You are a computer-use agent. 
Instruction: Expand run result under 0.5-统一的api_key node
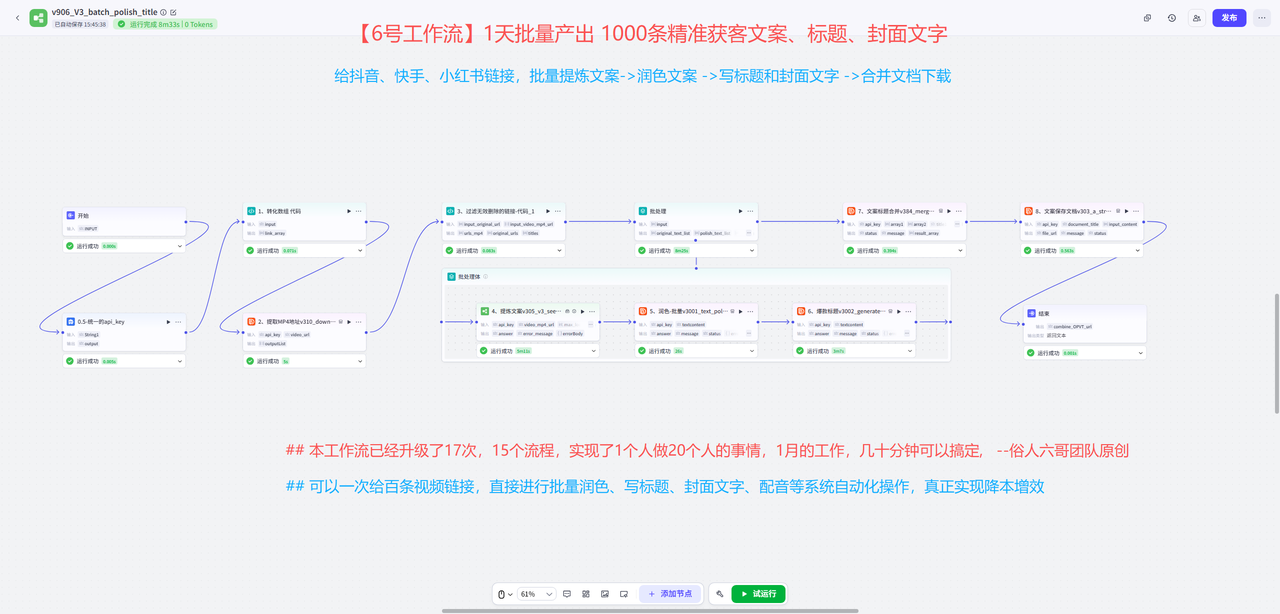[180, 361]
